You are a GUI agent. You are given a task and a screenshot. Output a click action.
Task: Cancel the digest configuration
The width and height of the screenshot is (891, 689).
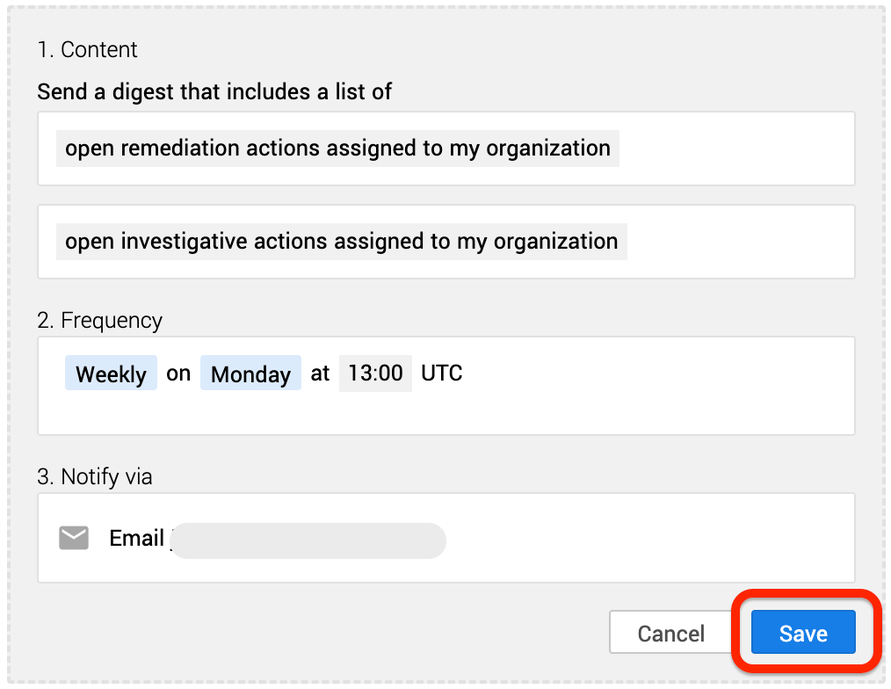pyautogui.click(x=670, y=632)
